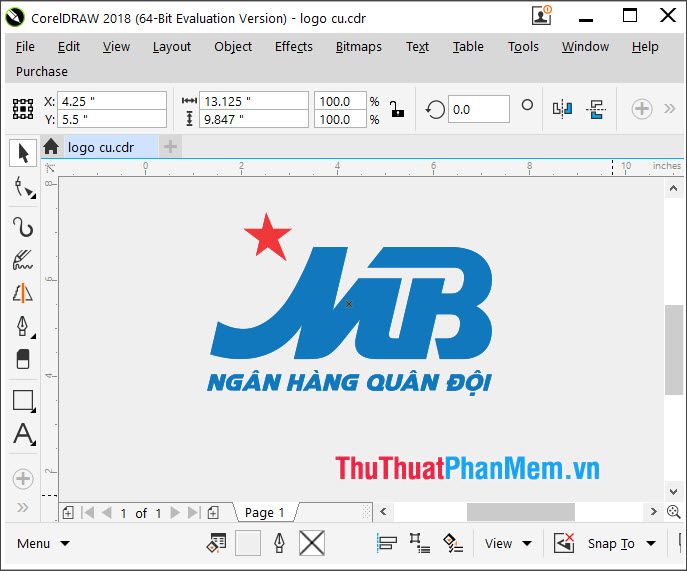Select the Page 1 tab

coord(265,512)
